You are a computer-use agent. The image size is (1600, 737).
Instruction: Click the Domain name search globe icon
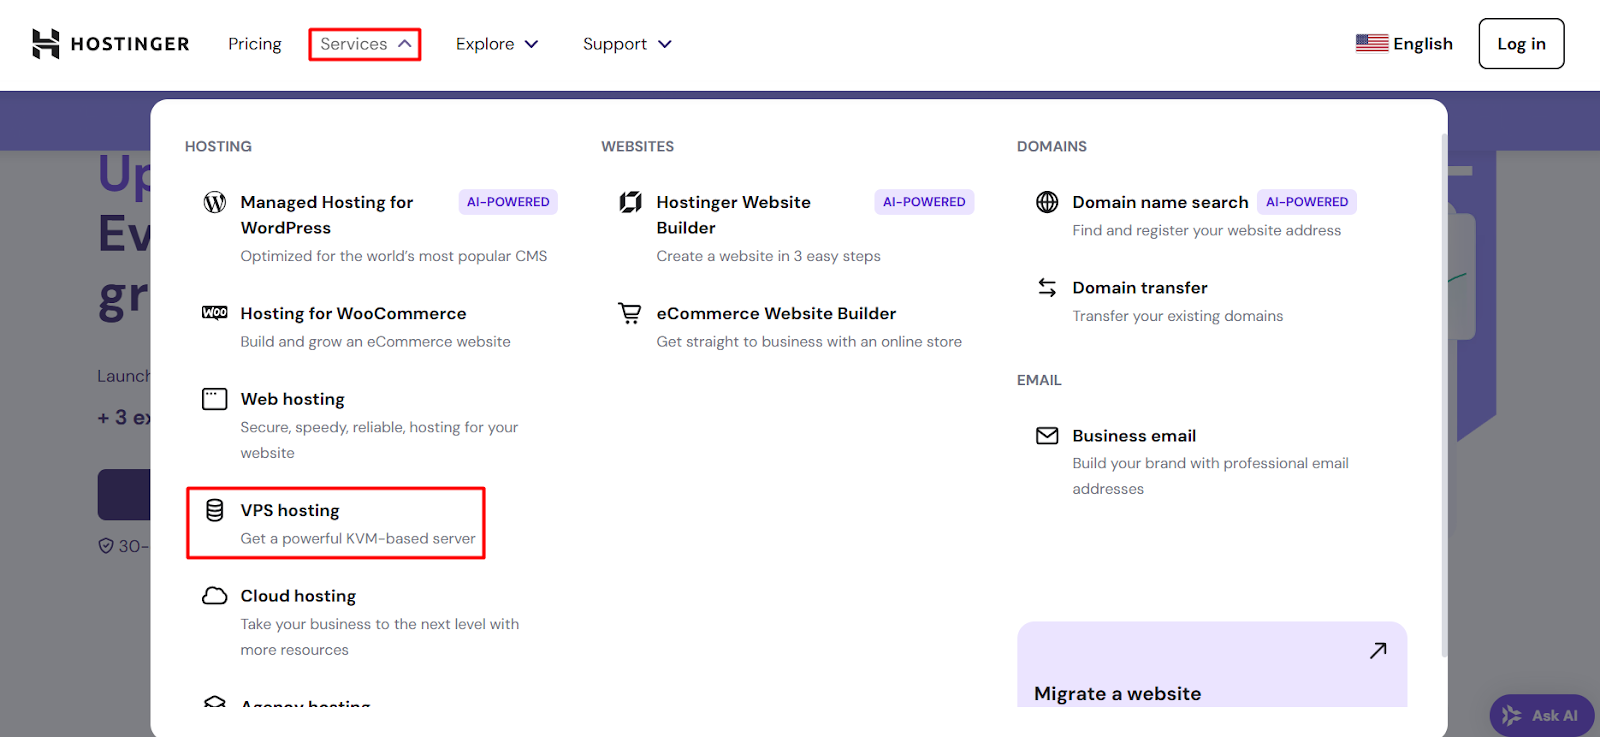pos(1047,202)
